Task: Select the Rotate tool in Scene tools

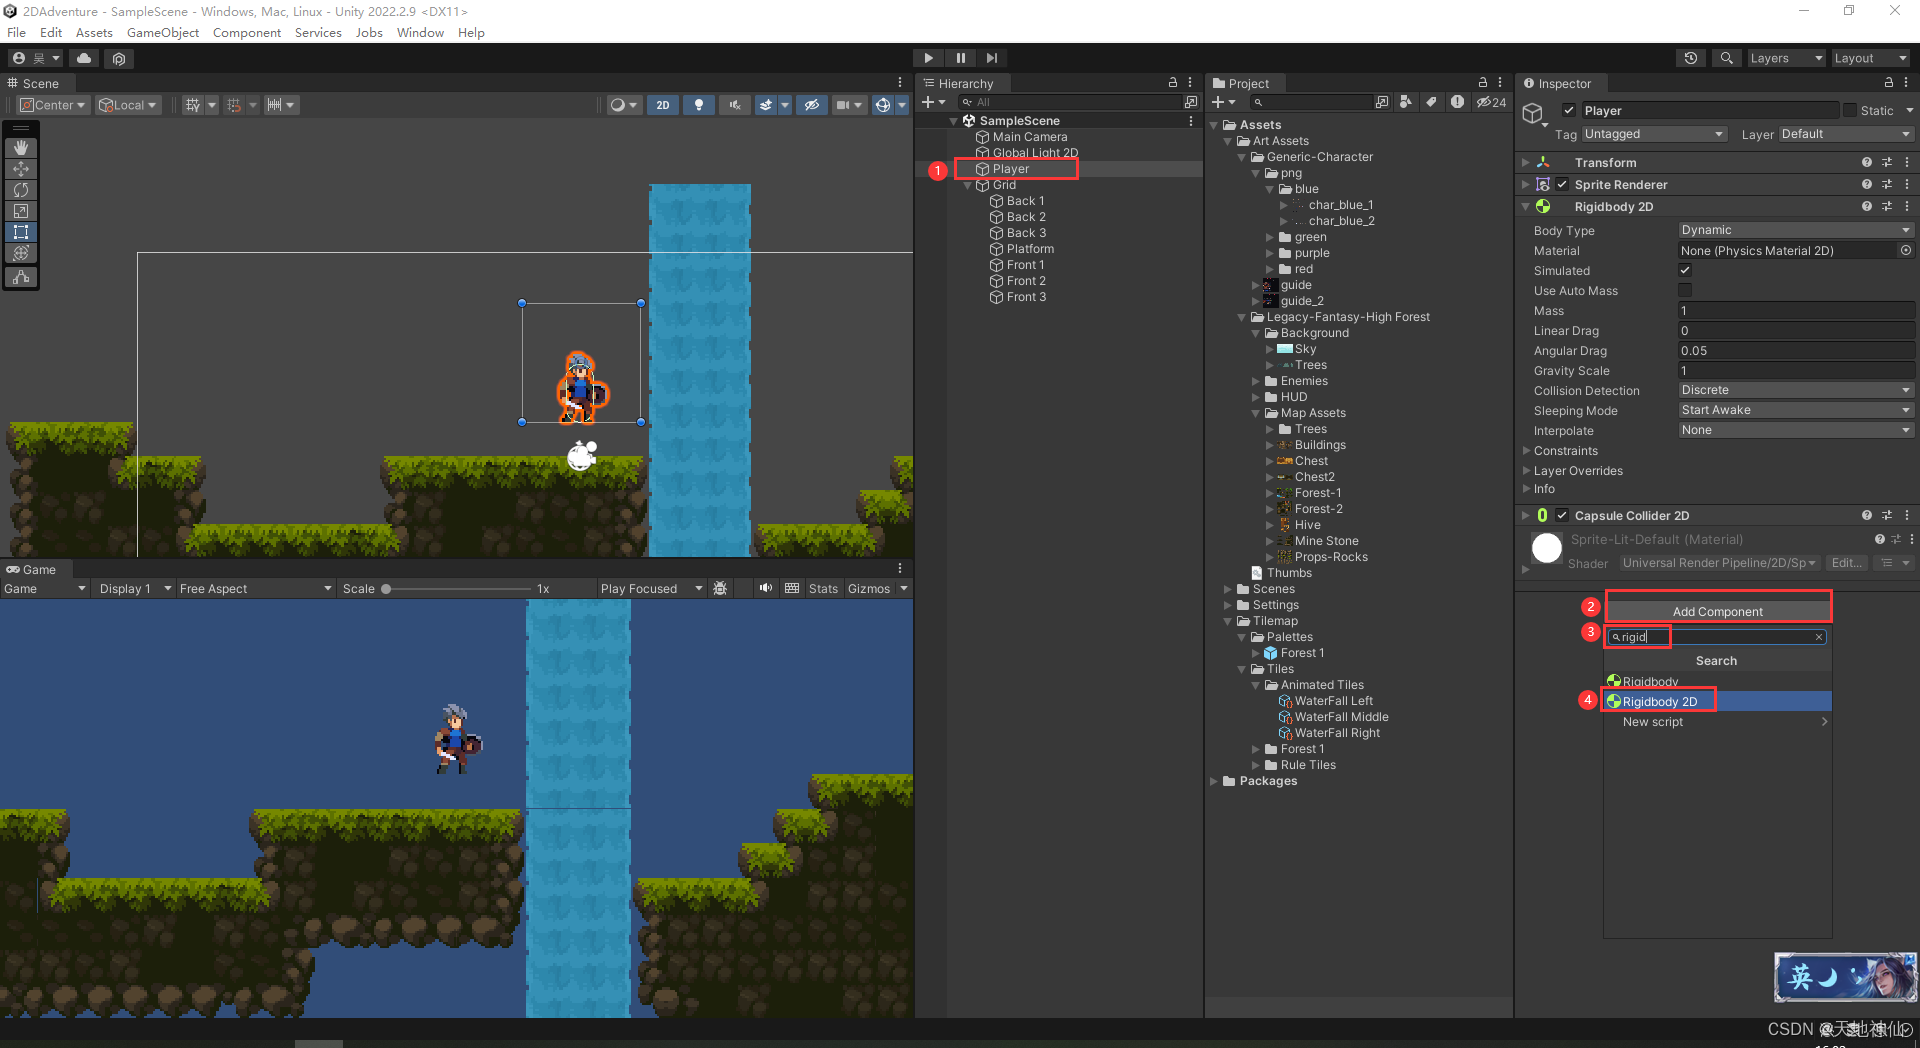Action: [x=21, y=190]
